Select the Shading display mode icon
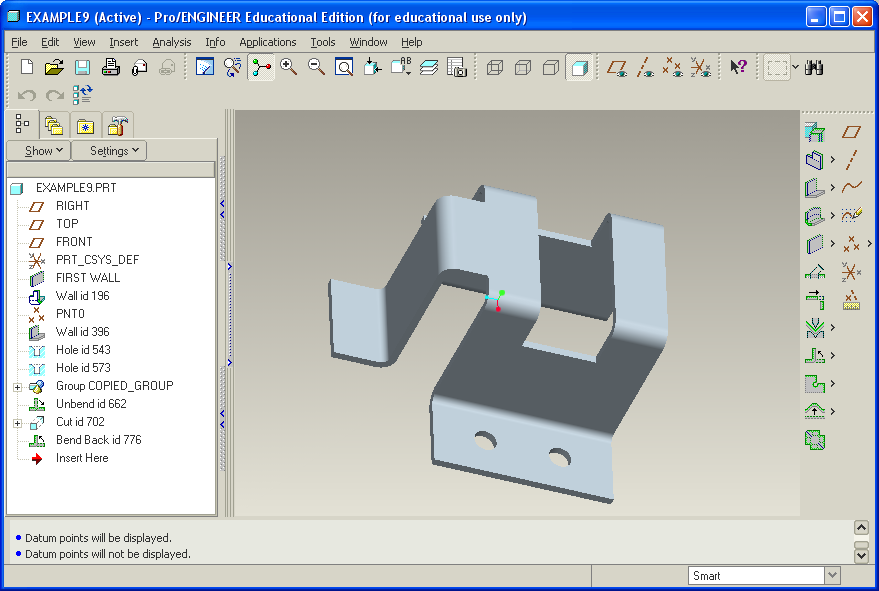 pos(579,67)
